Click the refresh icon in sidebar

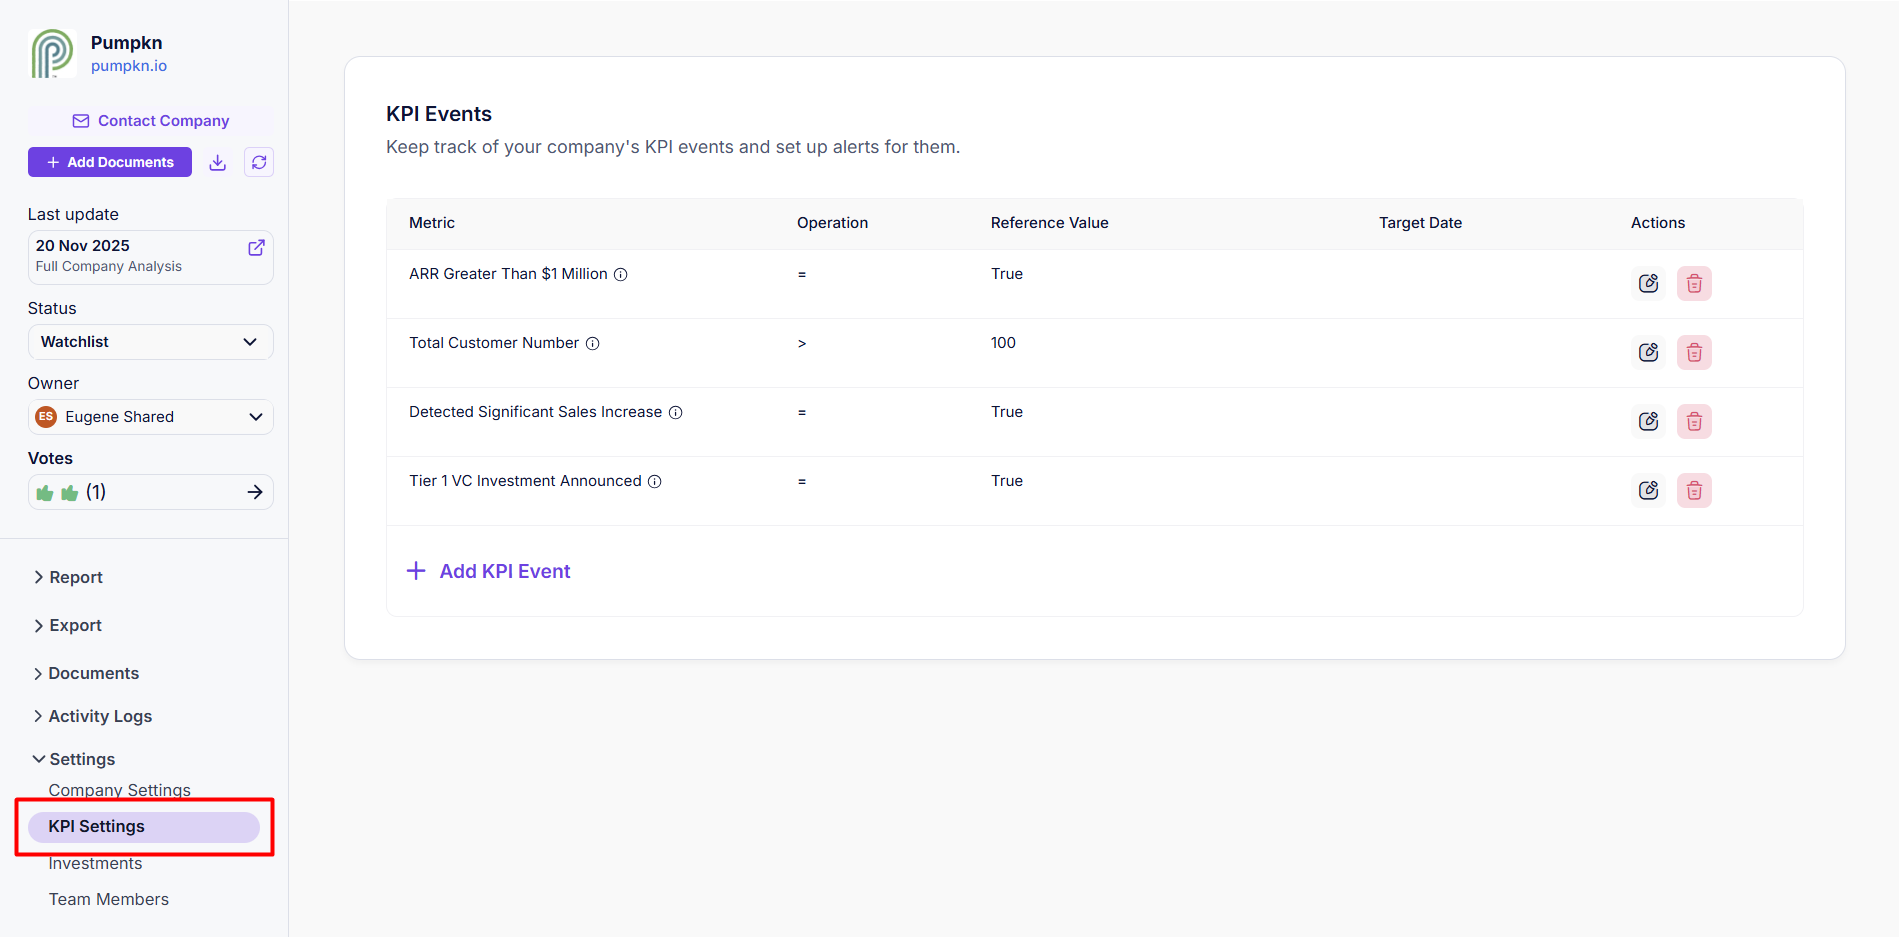click(259, 162)
